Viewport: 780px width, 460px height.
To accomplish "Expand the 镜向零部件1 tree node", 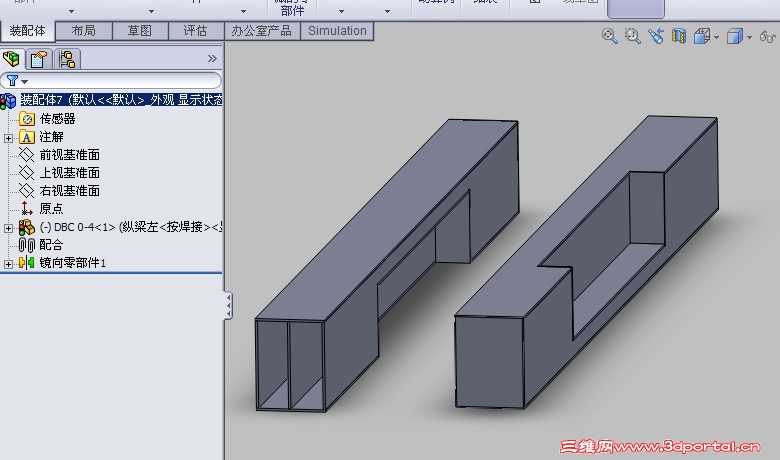I will (x=8, y=264).
